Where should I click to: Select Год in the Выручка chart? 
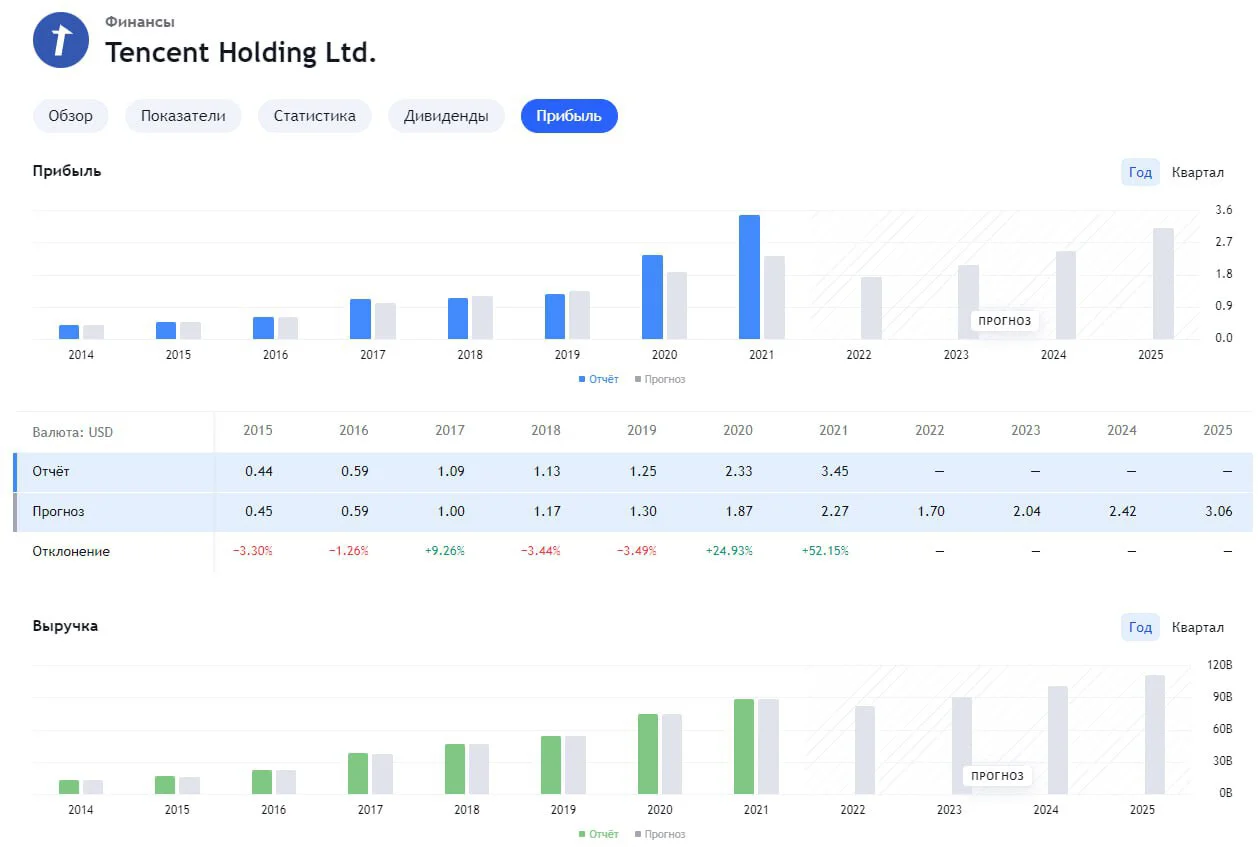(1140, 627)
